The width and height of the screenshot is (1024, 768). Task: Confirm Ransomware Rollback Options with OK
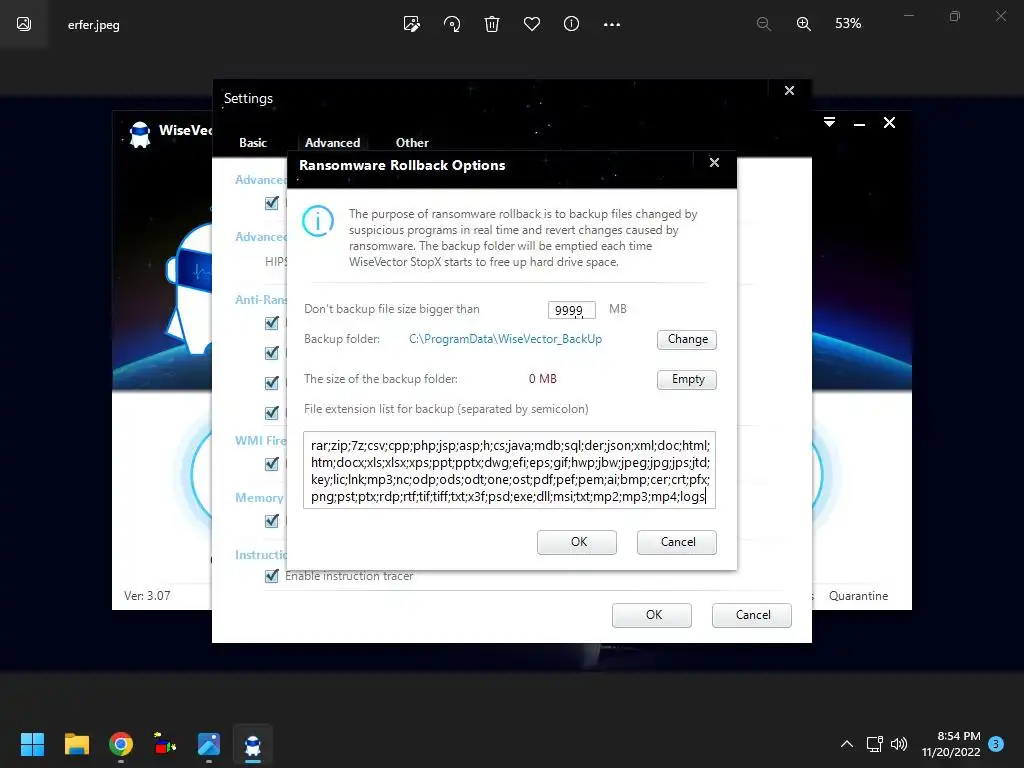pyautogui.click(x=577, y=542)
